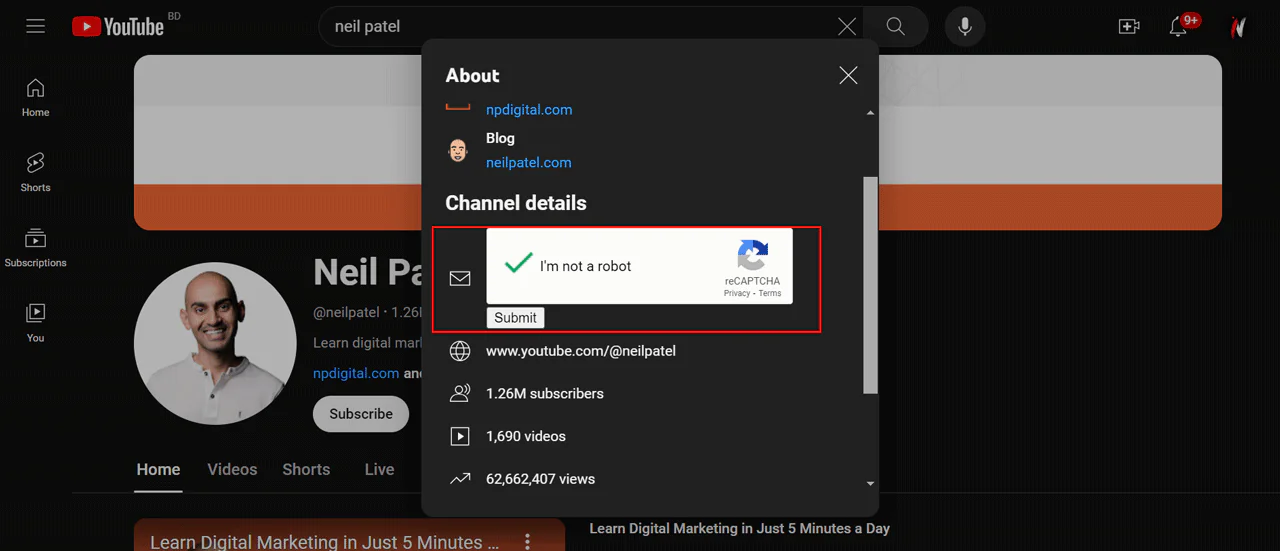Click the 1.26M subscribers text
1280x551 pixels.
[545, 394]
